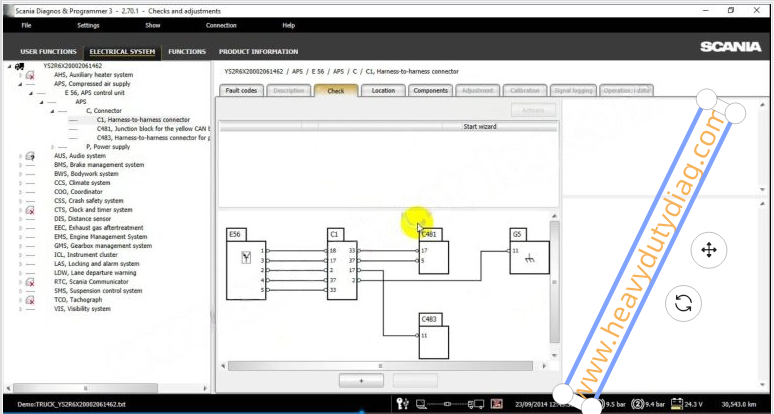The image size is (774, 414).
Task: Click the truck icon at the tree root
Action: [x=19, y=66]
